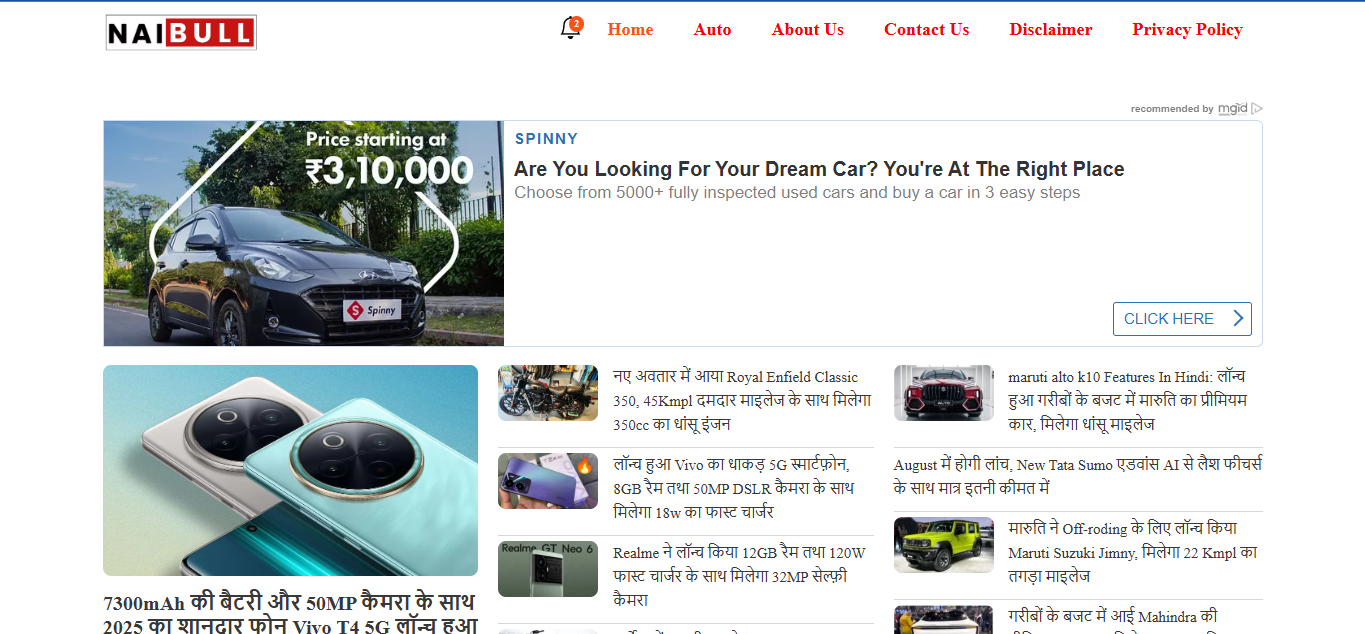The image size is (1365, 634).
Task: Click the Realme GT Neo 6 thumbnail
Action: (548, 569)
